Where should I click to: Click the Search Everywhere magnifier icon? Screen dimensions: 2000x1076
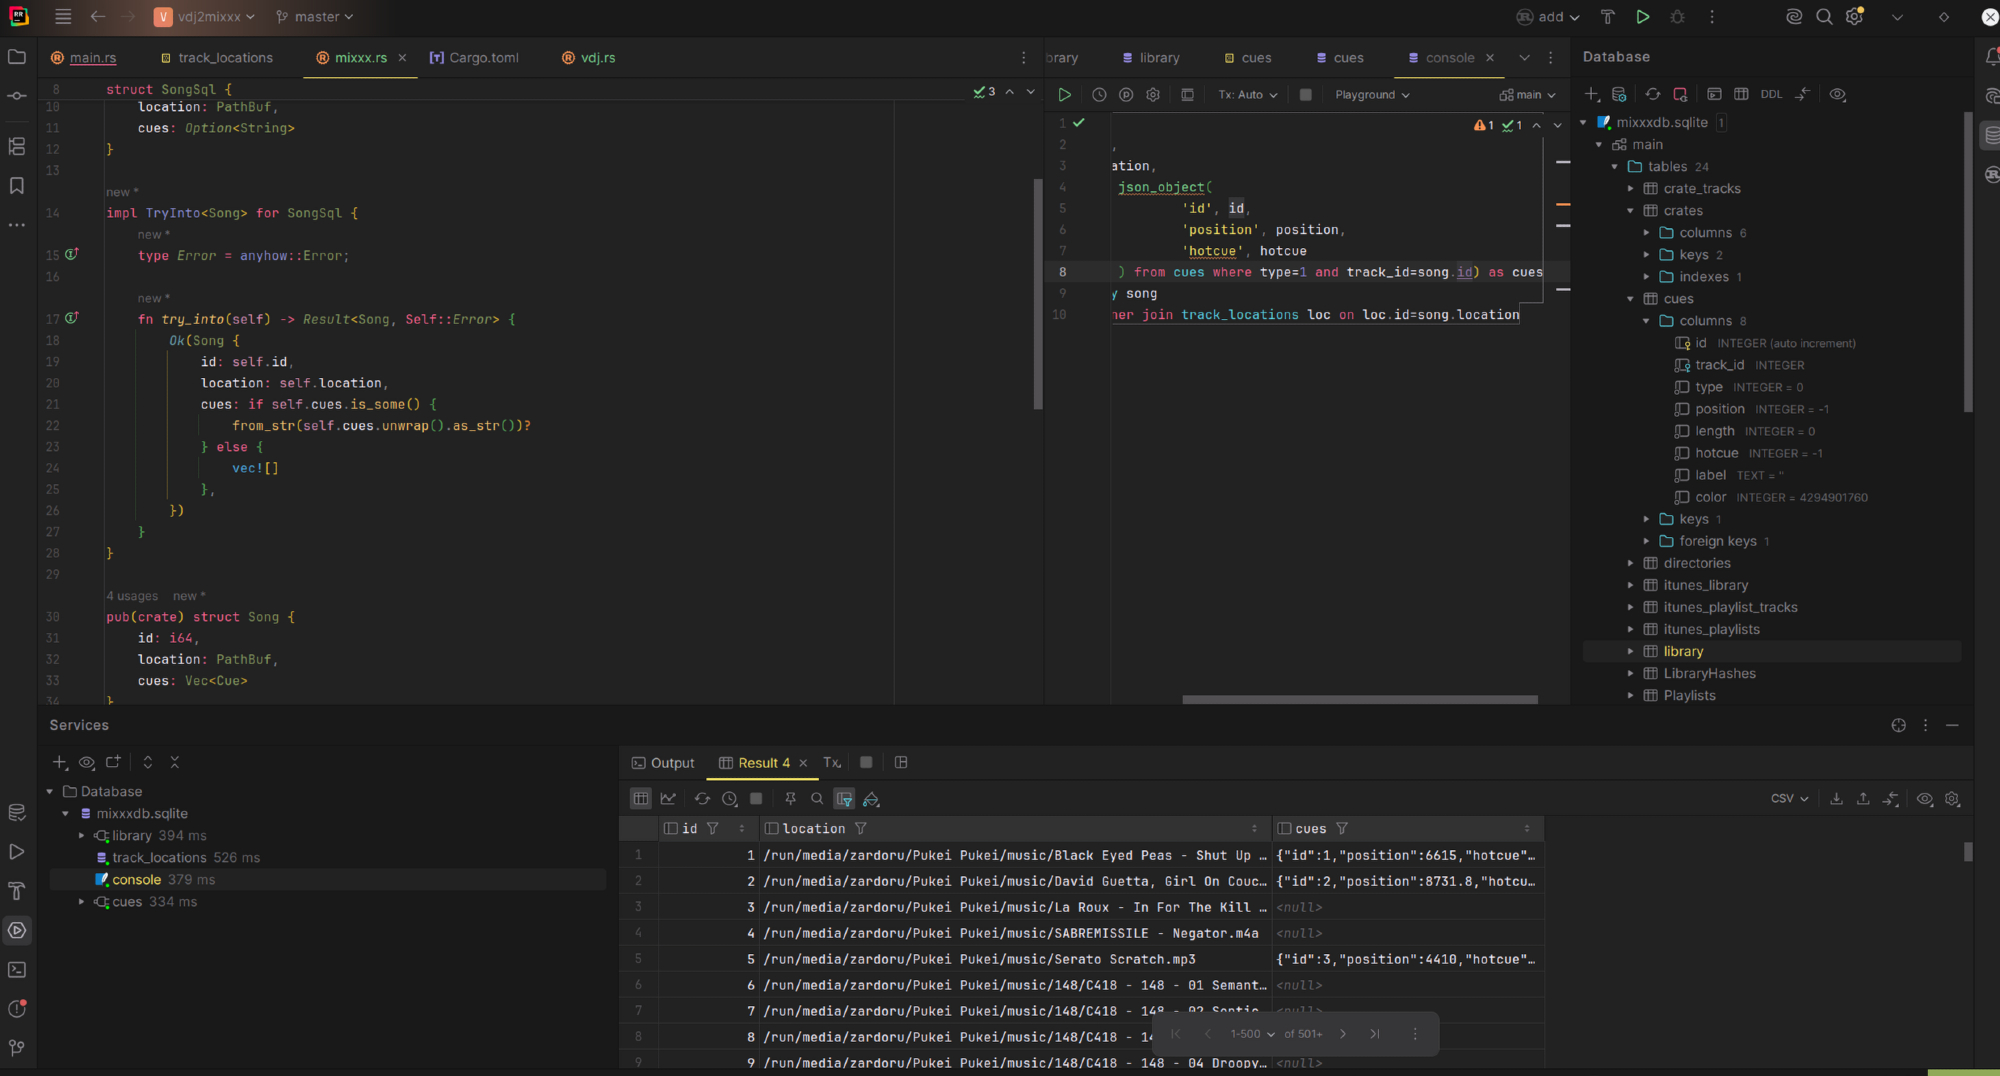point(1824,17)
